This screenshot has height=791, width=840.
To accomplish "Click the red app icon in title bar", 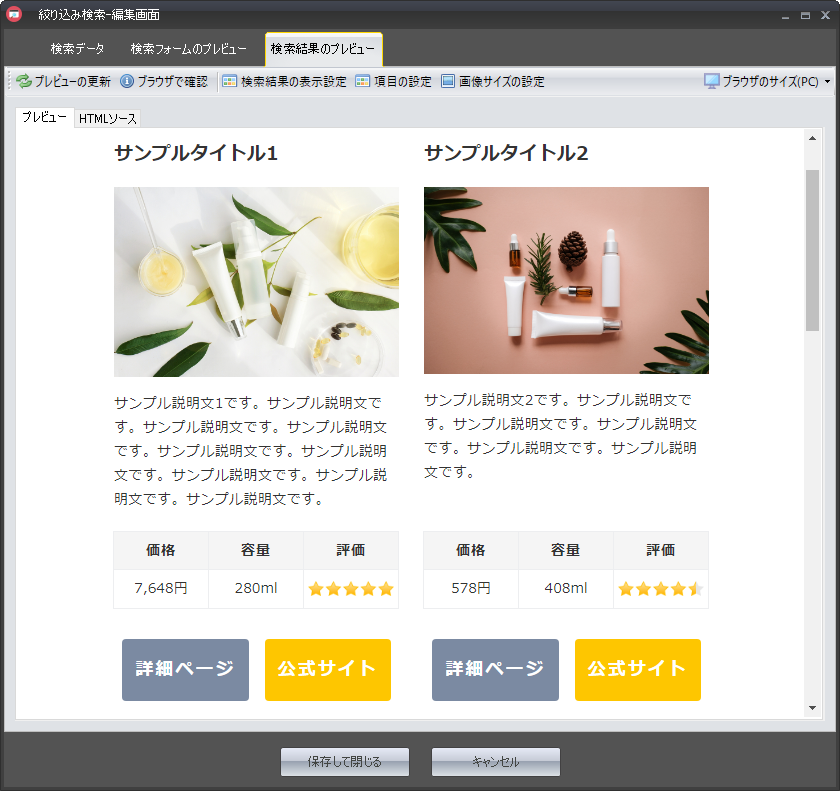I will coord(15,15).
